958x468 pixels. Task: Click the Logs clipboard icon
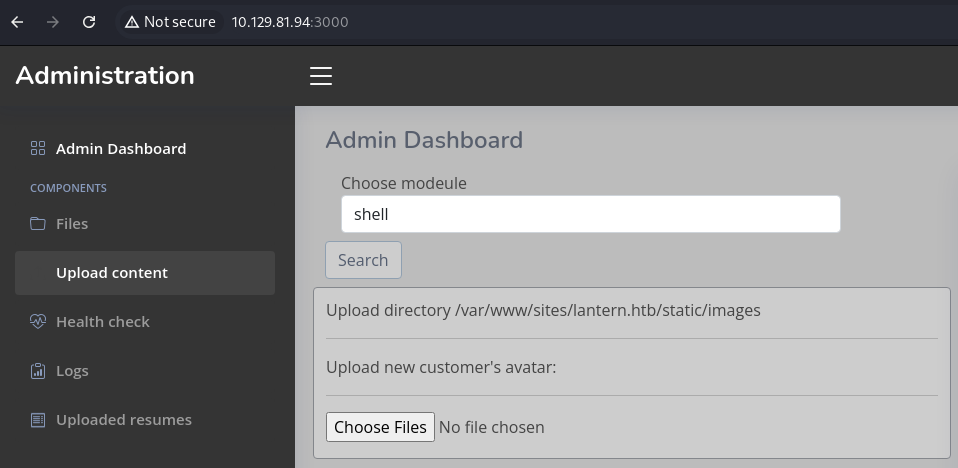38,371
